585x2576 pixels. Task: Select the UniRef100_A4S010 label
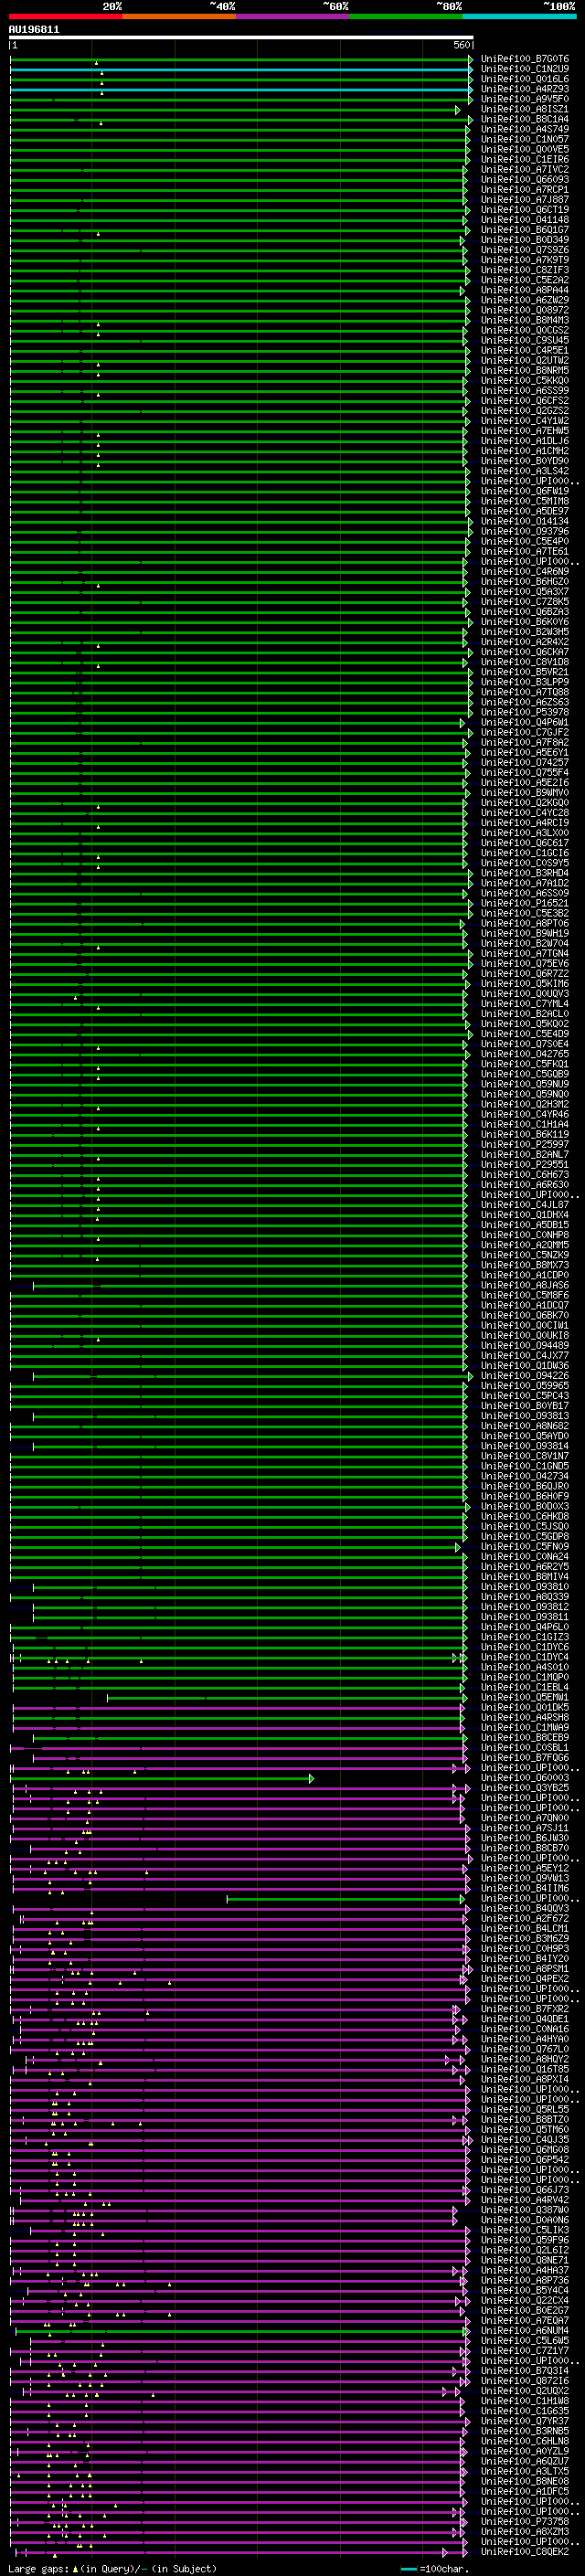525,1667
